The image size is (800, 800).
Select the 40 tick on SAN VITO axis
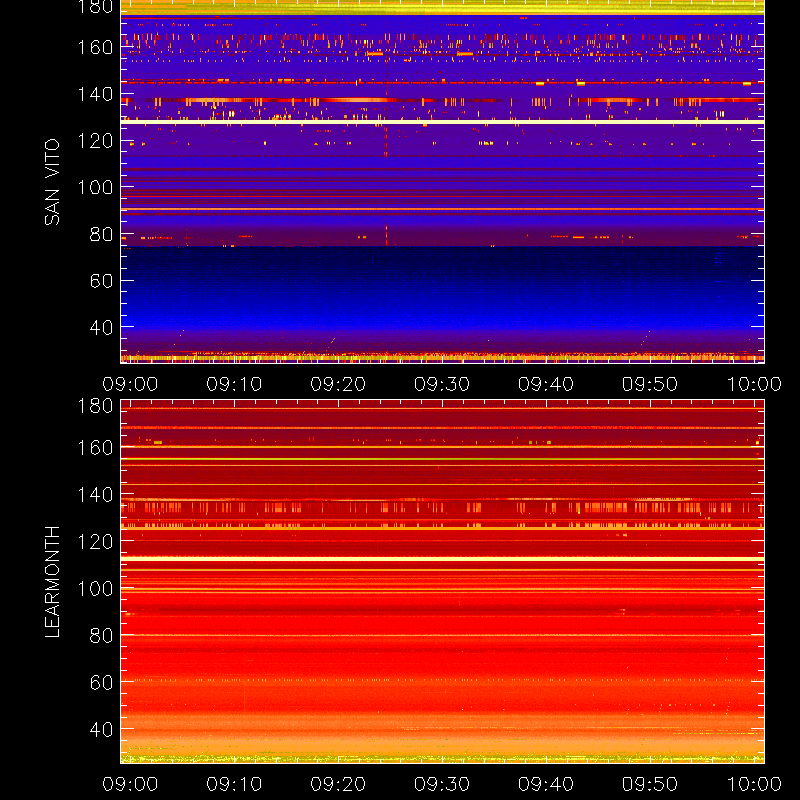pos(101,327)
